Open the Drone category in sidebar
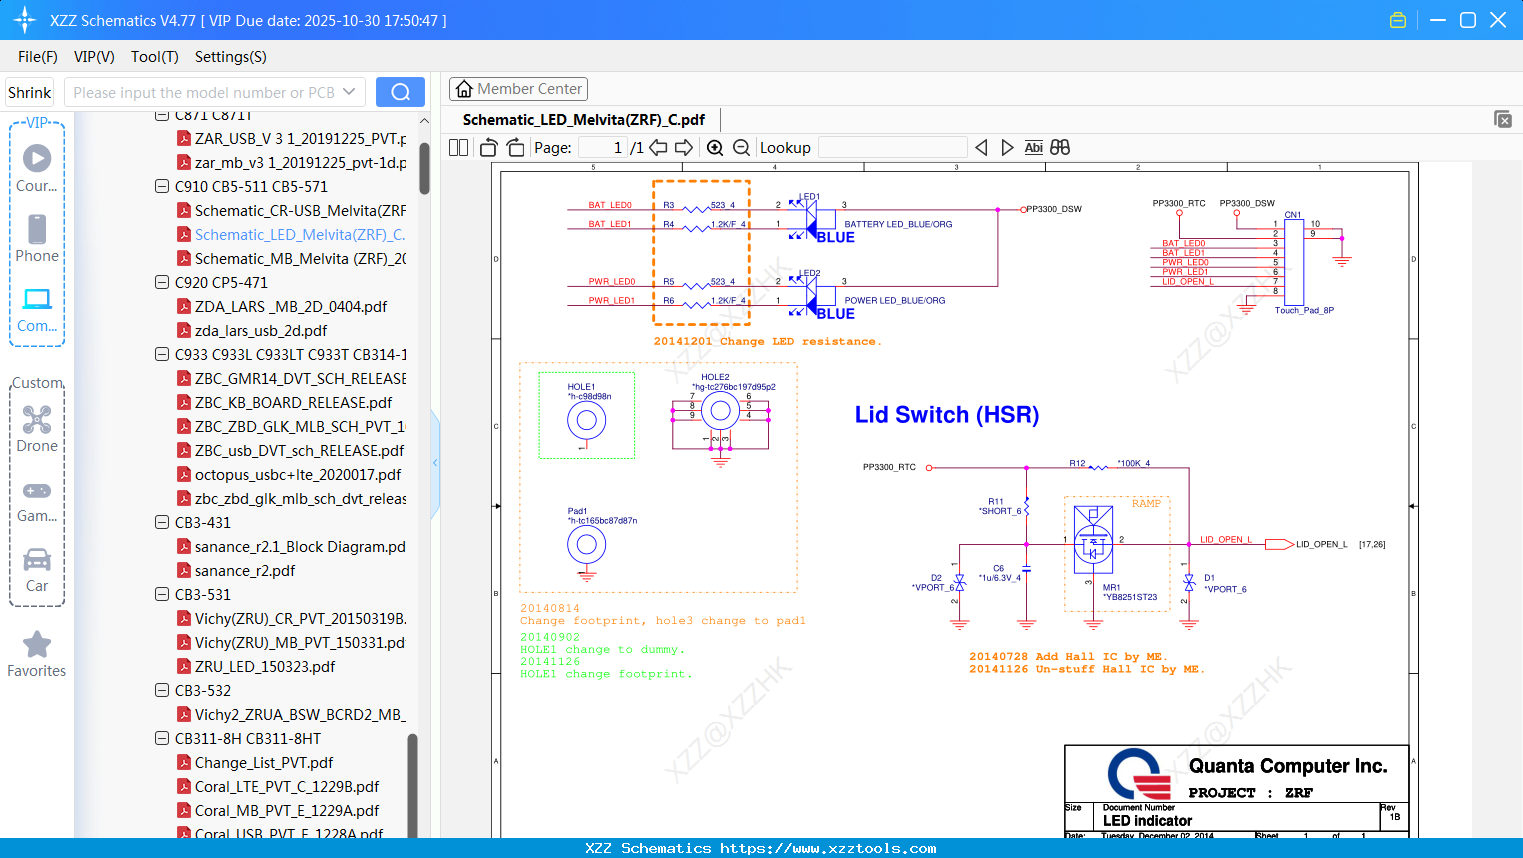This screenshot has height=858, width=1523. 37,429
